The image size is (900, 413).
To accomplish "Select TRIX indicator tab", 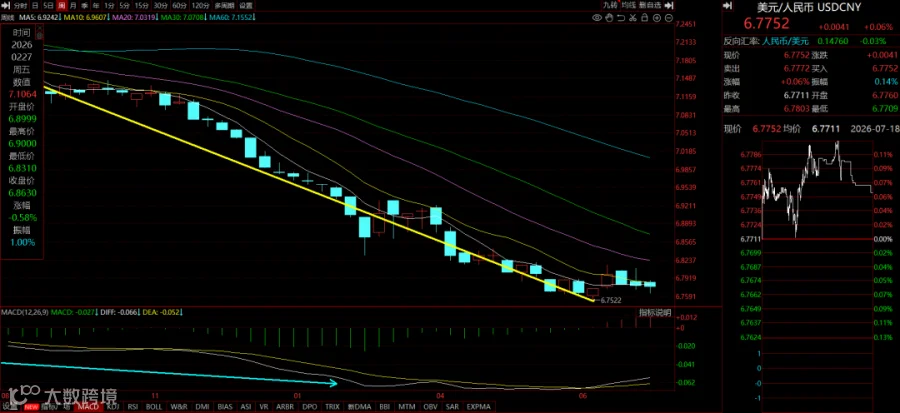I will tap(332, 407).
